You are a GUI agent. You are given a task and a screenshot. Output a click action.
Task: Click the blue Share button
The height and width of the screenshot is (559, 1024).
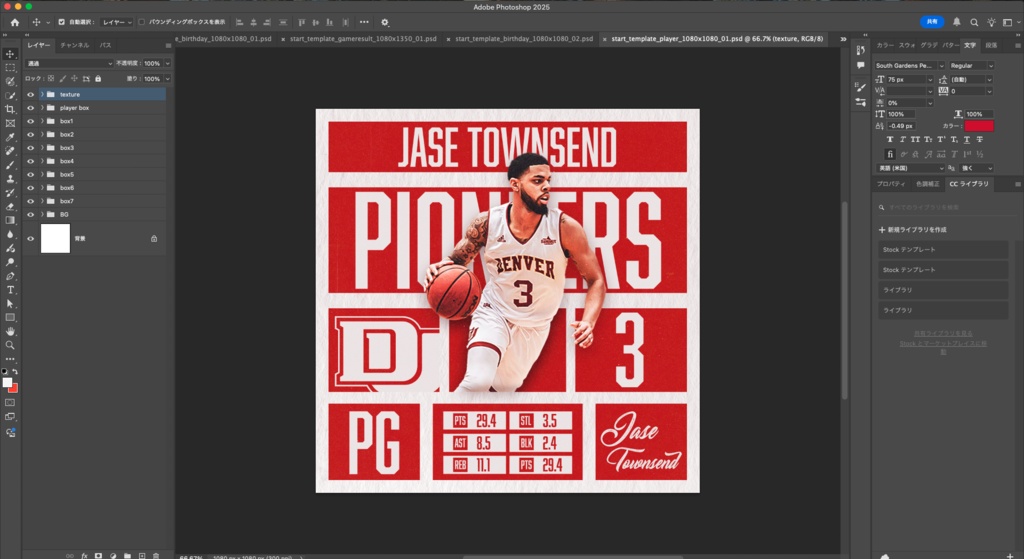[x=932, y=22]
